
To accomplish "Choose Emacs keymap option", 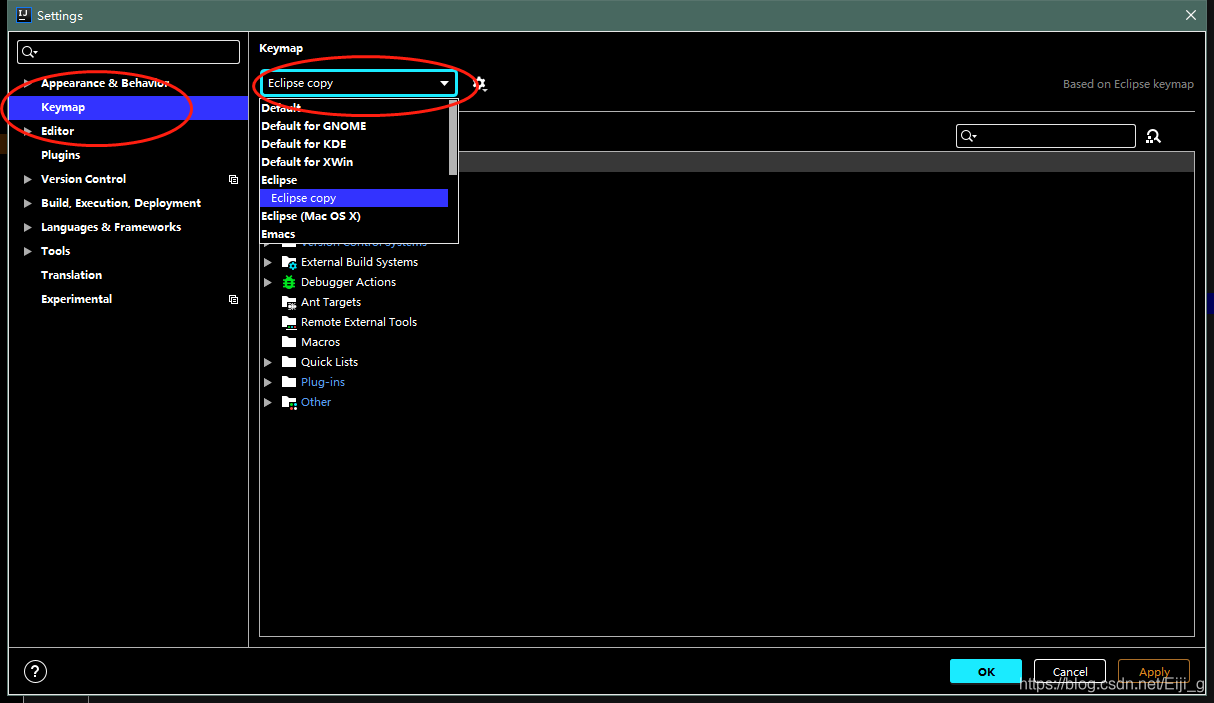I will coord(354,234).
